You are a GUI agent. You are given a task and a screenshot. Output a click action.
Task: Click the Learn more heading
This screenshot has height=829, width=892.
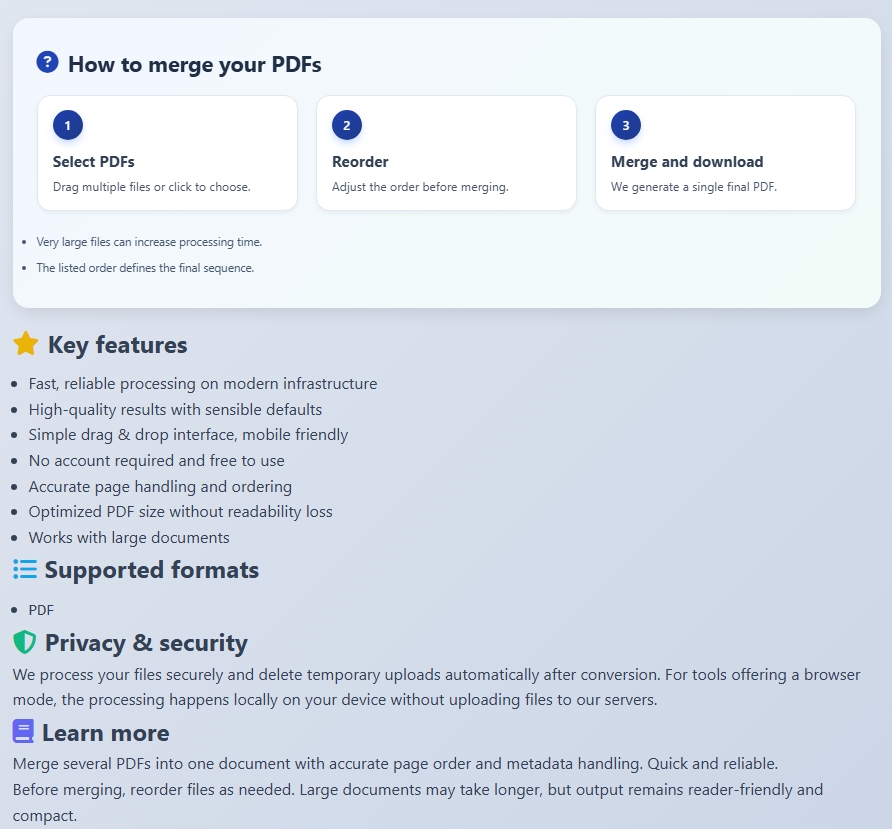pos(104,732)
